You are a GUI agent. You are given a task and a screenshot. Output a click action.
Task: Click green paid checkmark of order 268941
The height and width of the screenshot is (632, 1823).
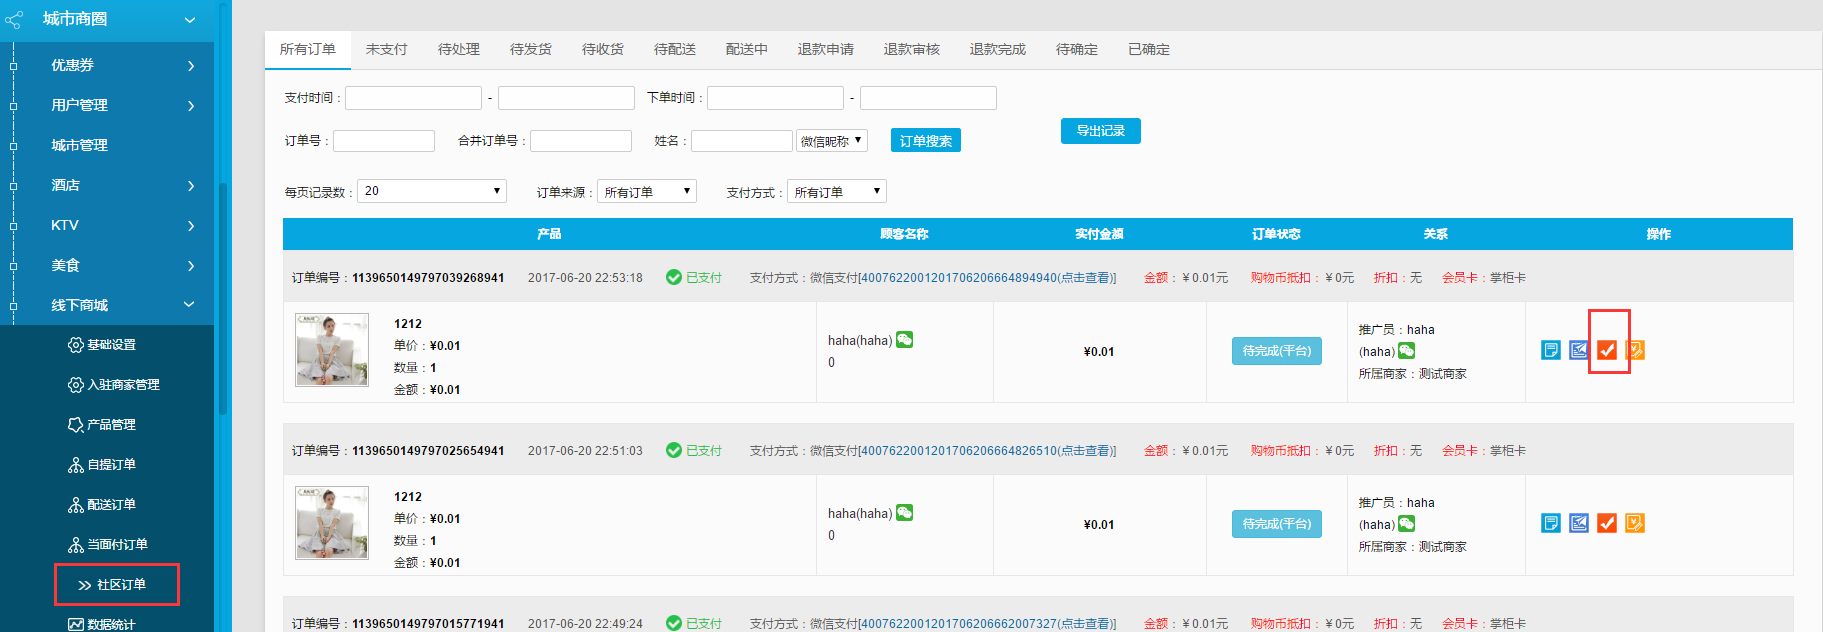pos(674,278)
